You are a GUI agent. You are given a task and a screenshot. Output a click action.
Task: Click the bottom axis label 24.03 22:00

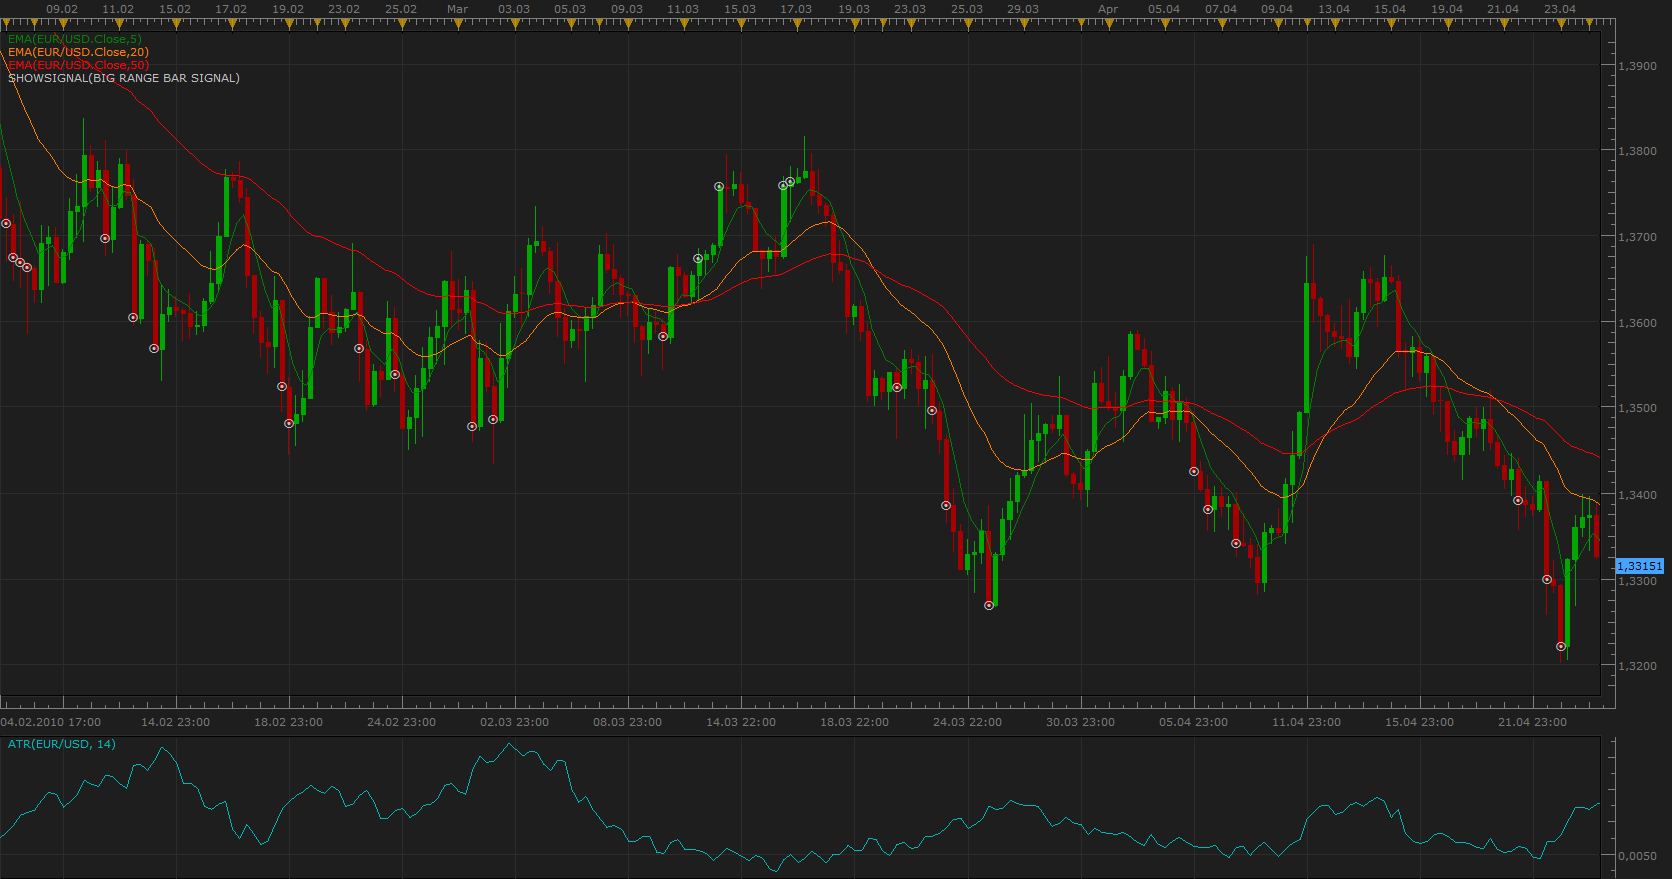click(967, 722)
